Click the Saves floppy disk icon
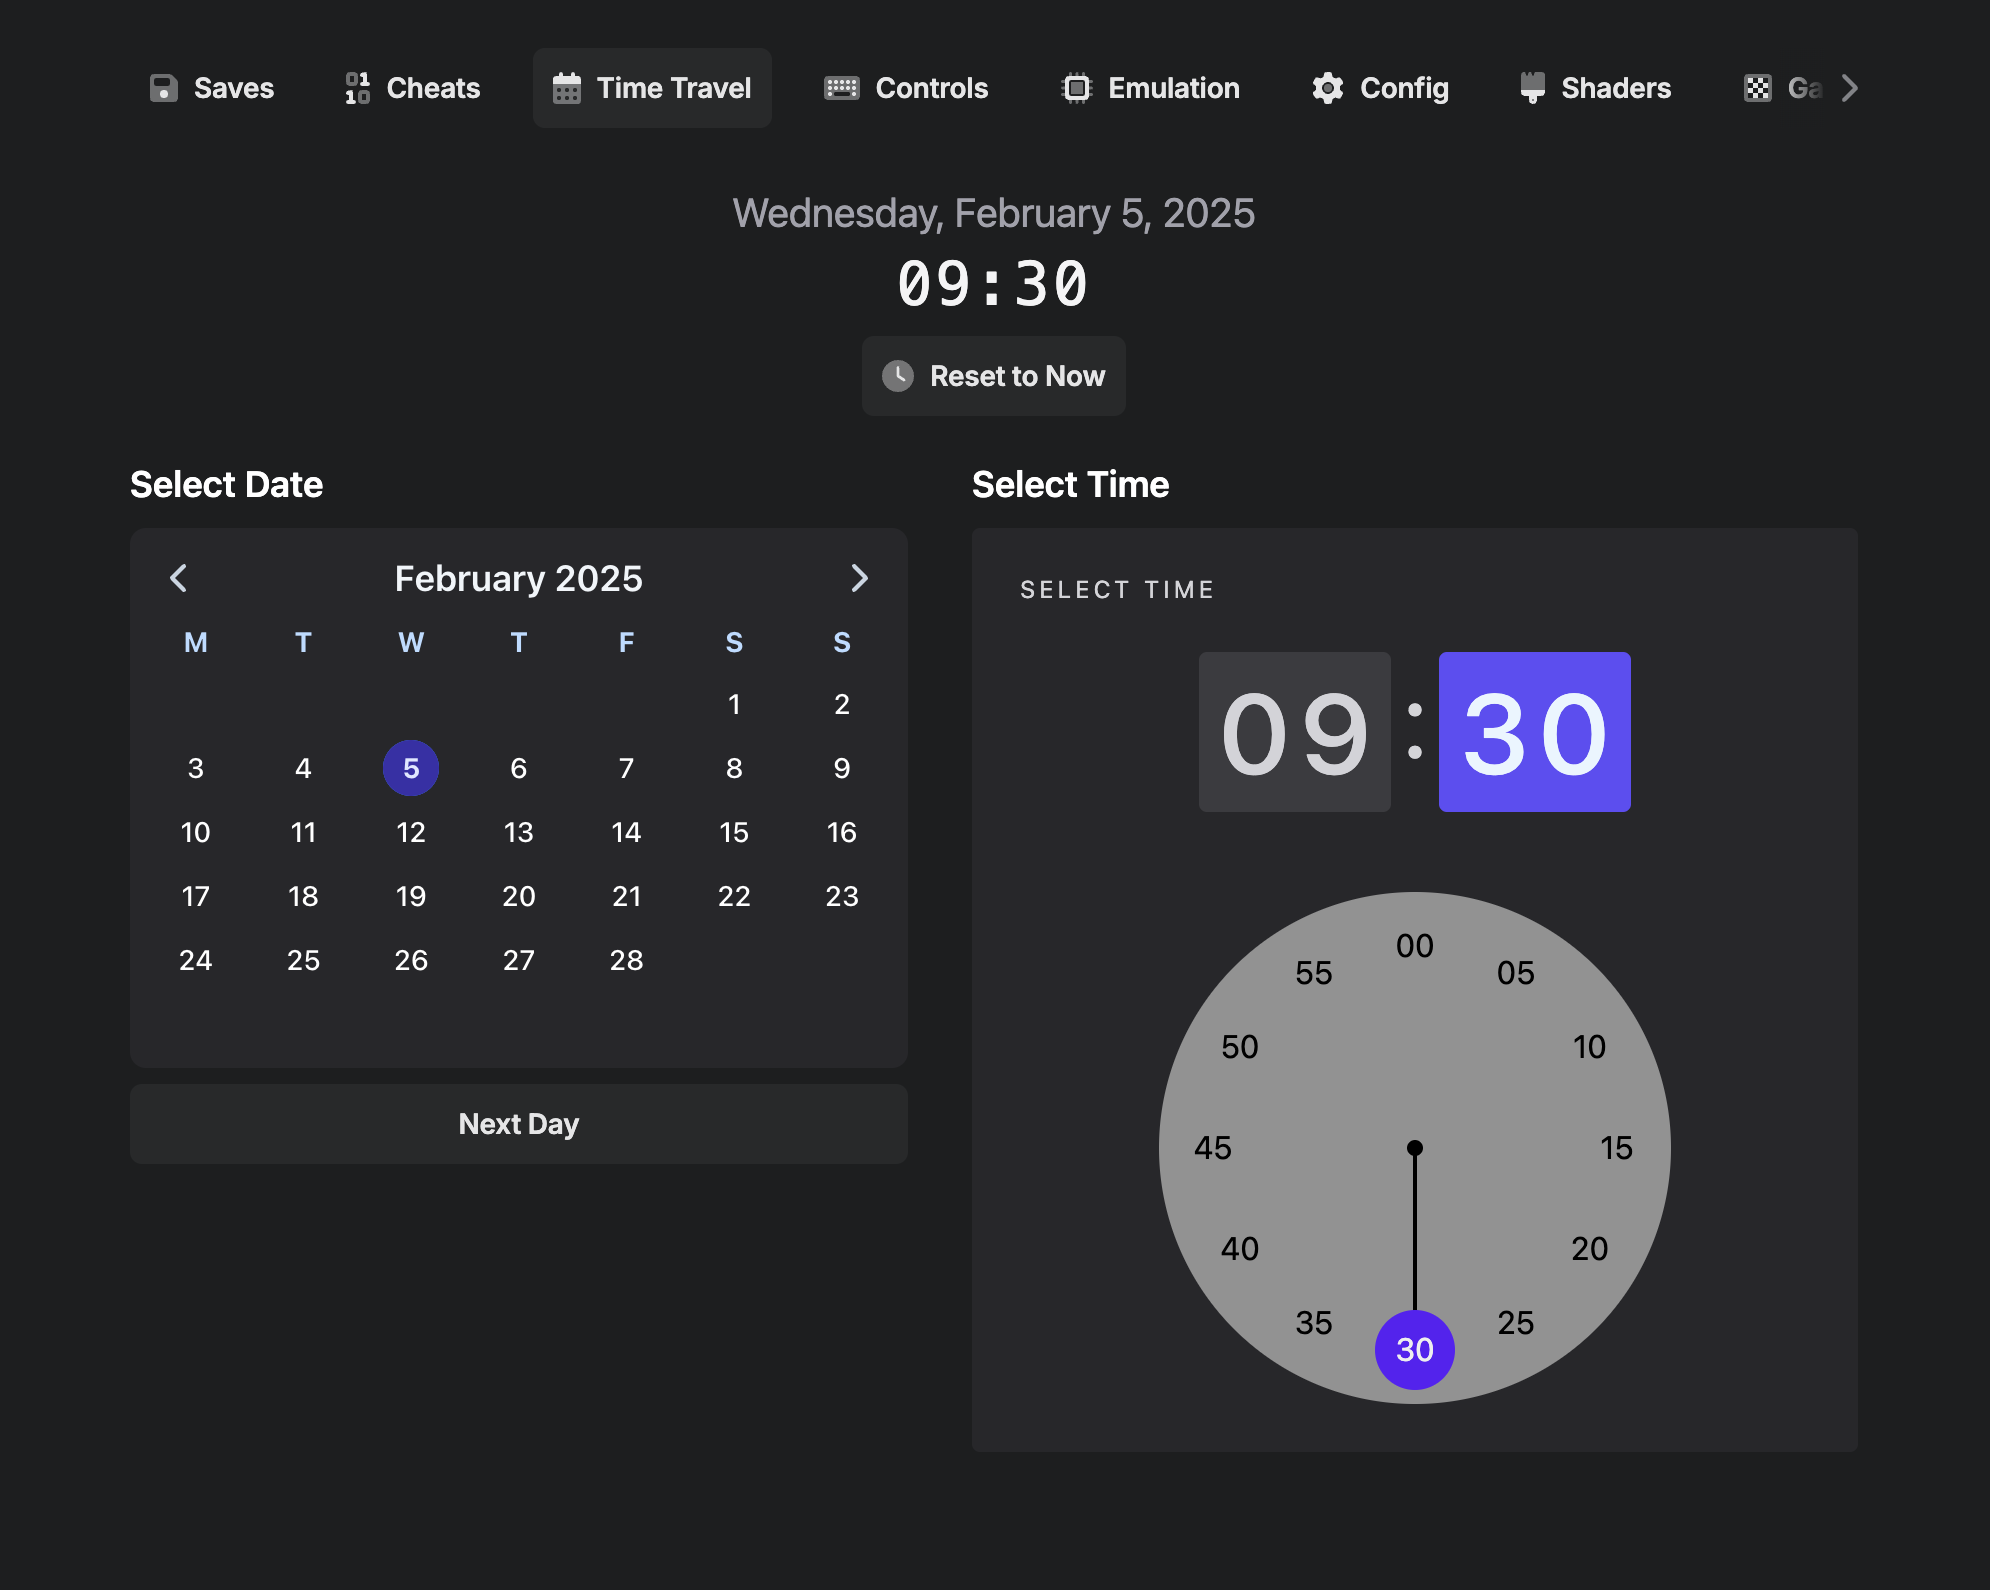The width and height of the screenshot is (1990, 1590). click(x=164, y=88)
